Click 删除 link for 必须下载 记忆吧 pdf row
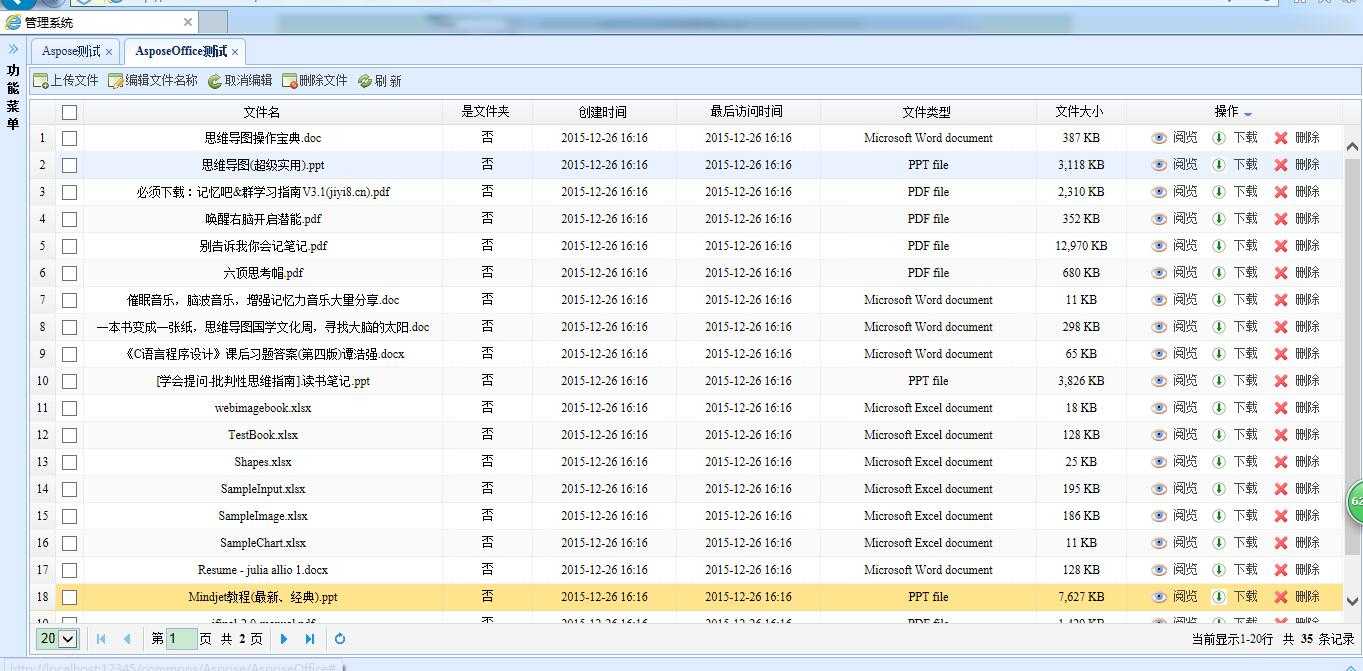This screenshot has width=1363, height=671. (x=1307, y=192)
